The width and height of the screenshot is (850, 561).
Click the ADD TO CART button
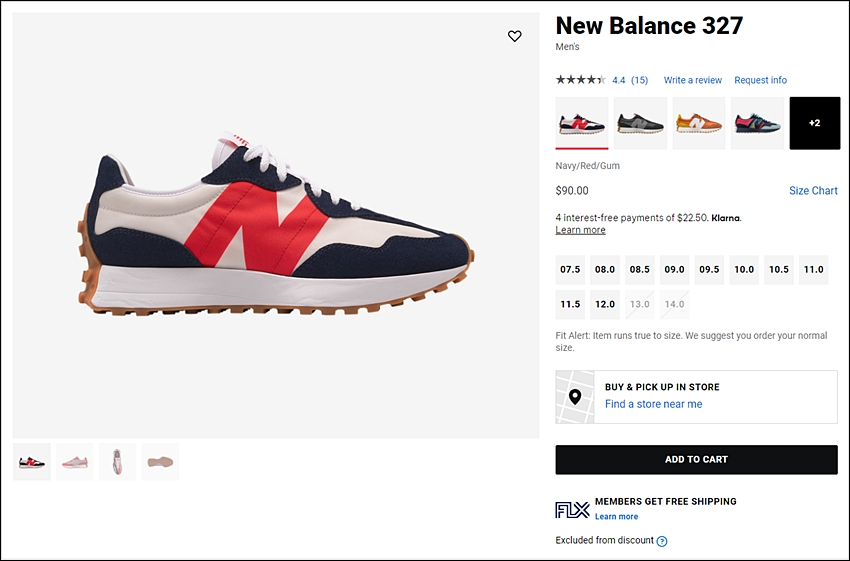(697, 460)
